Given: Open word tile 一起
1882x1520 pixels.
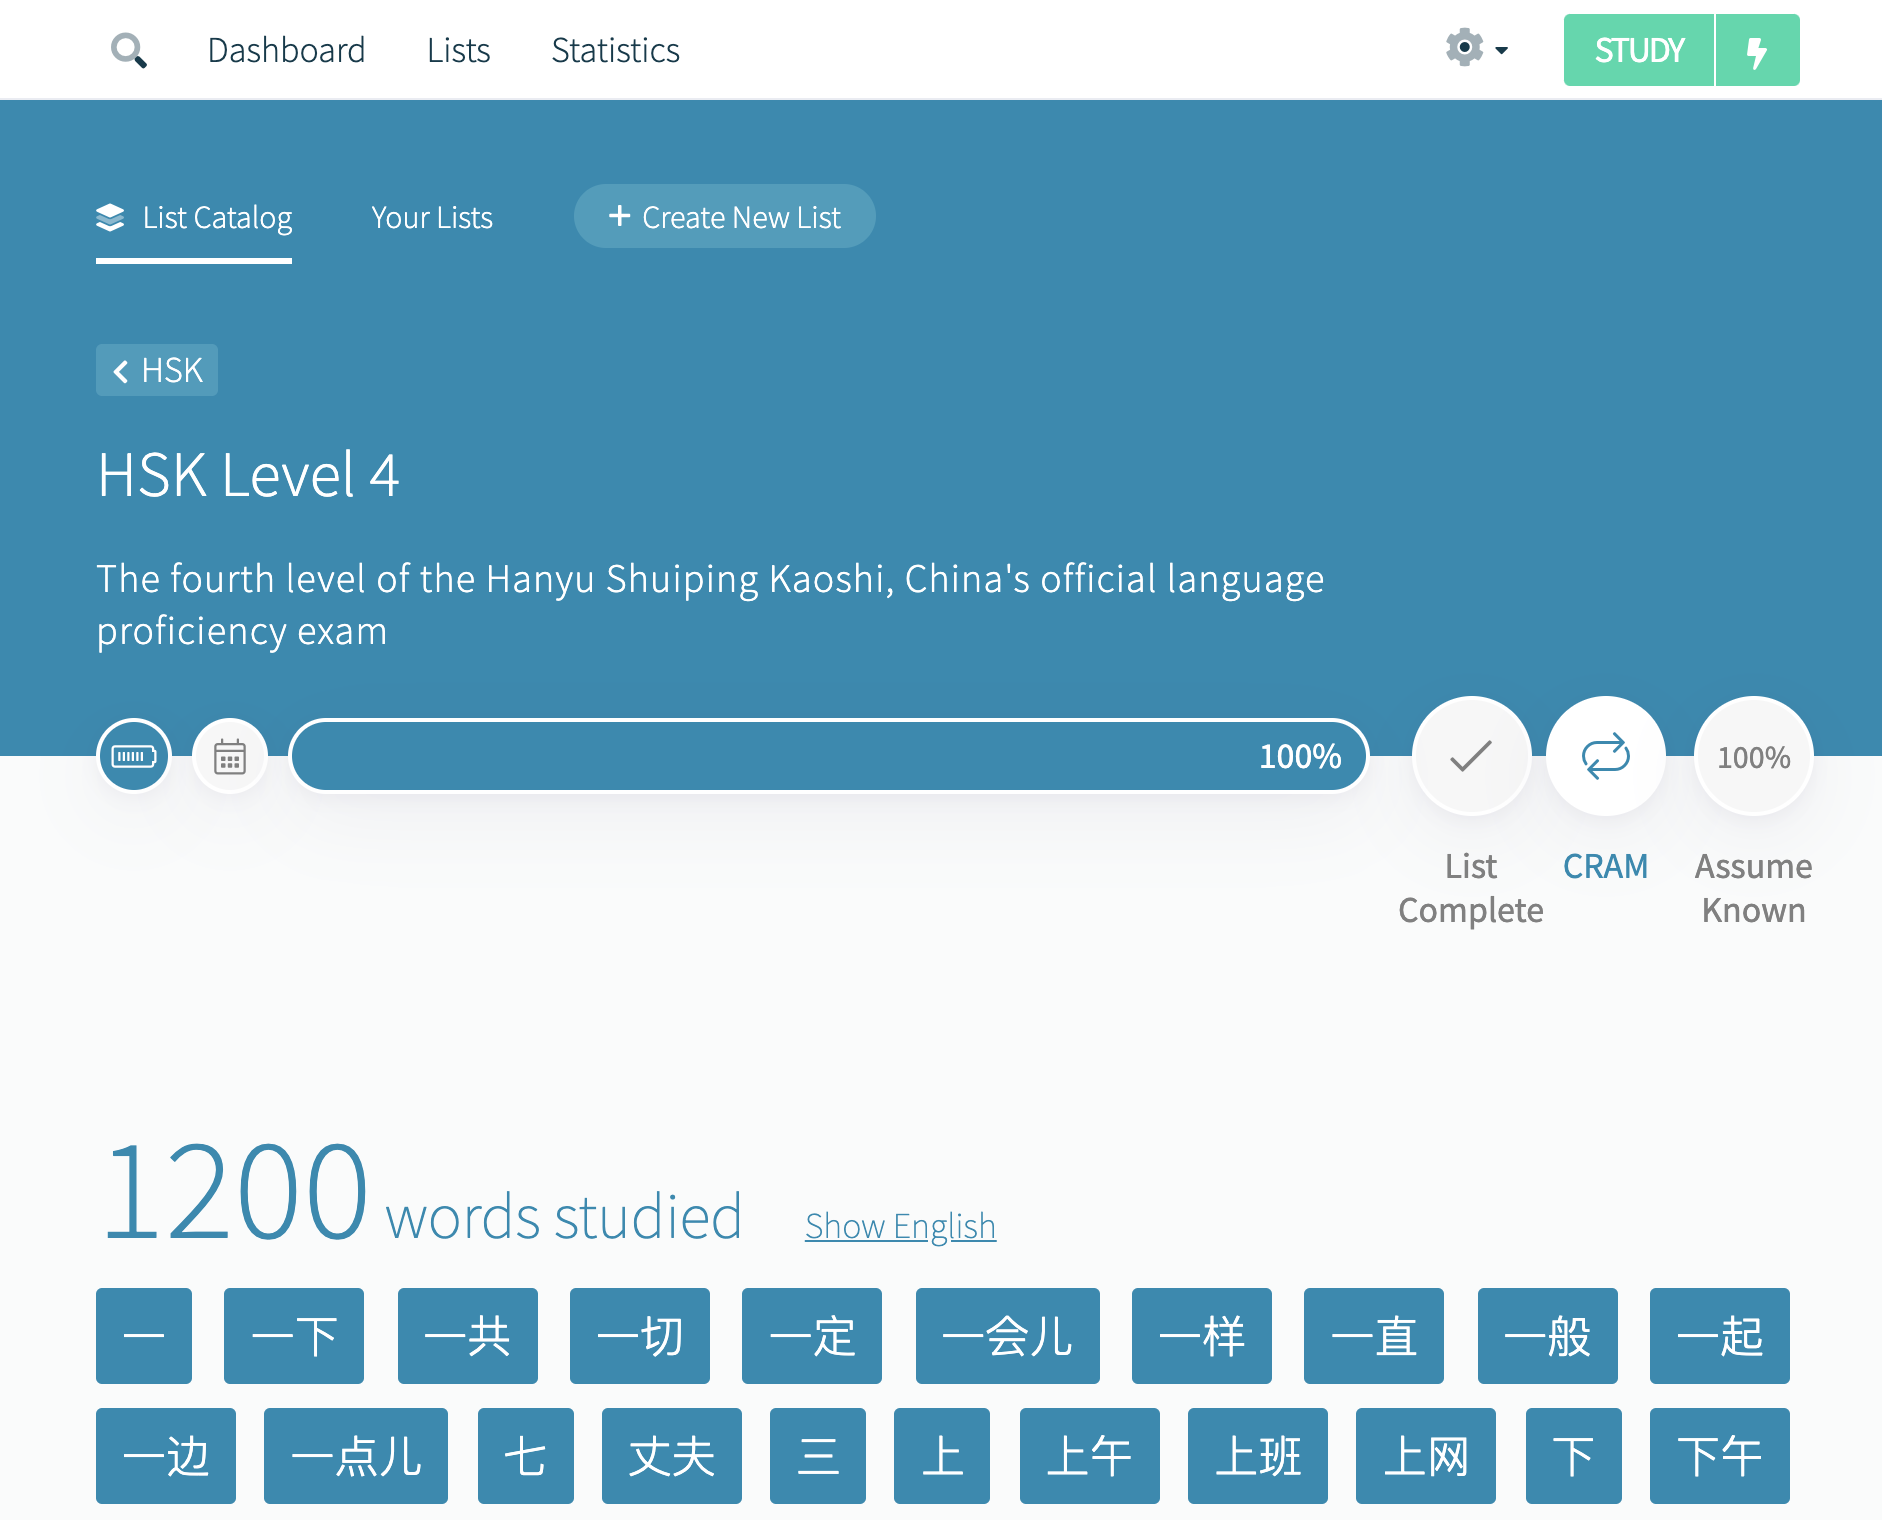Looking at the screenshot, I should click(x=1720, y=1336).
